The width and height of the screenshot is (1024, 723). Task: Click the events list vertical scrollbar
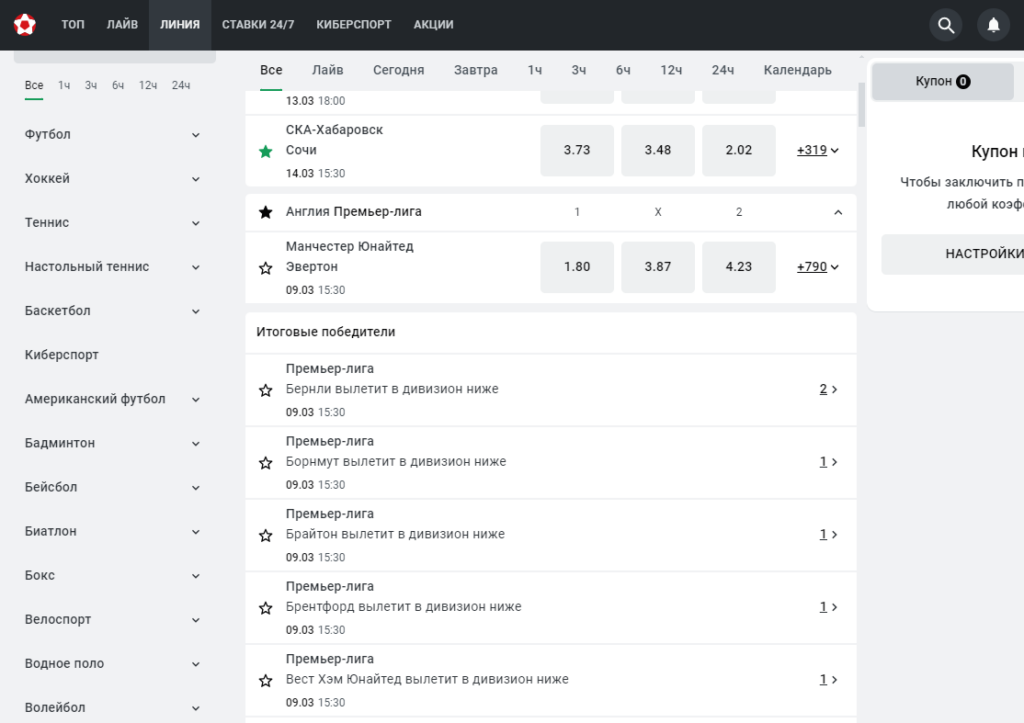tap(861, 104)
